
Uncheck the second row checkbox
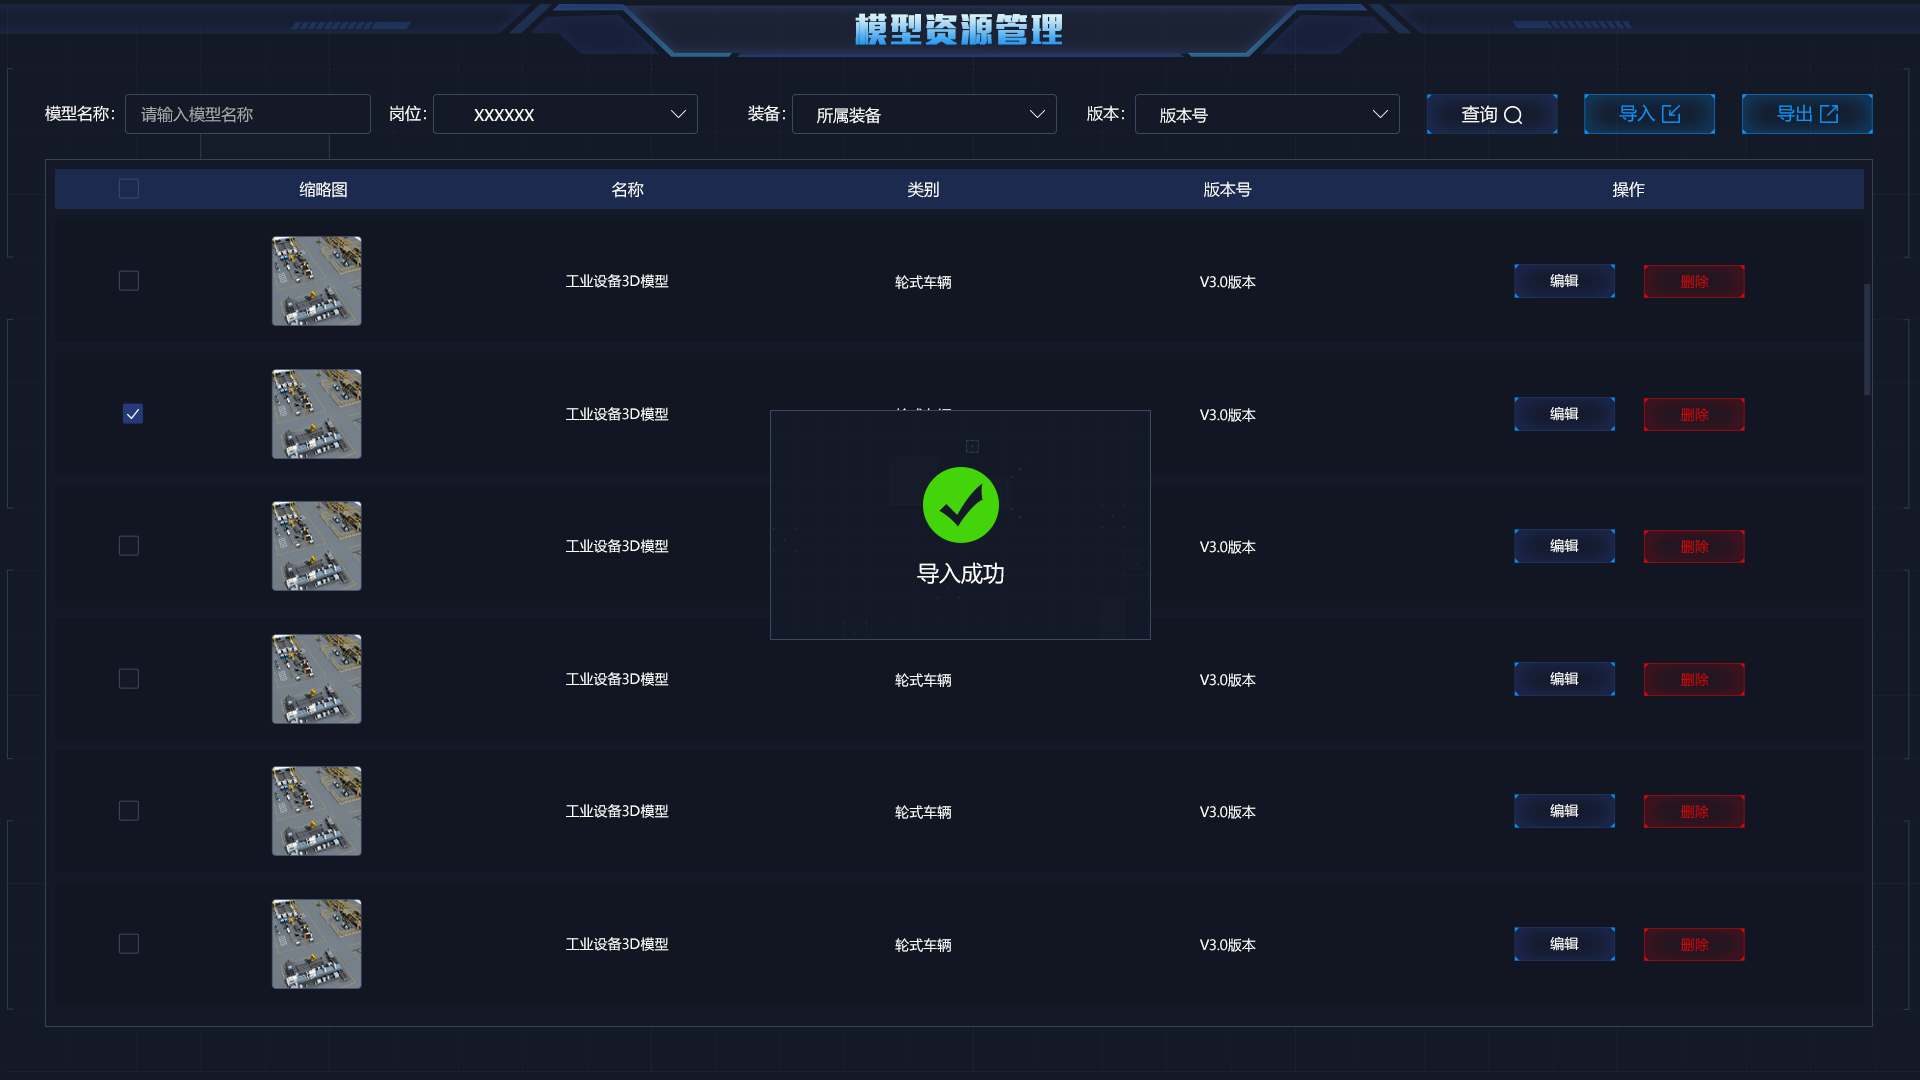[x=132, y=414]
